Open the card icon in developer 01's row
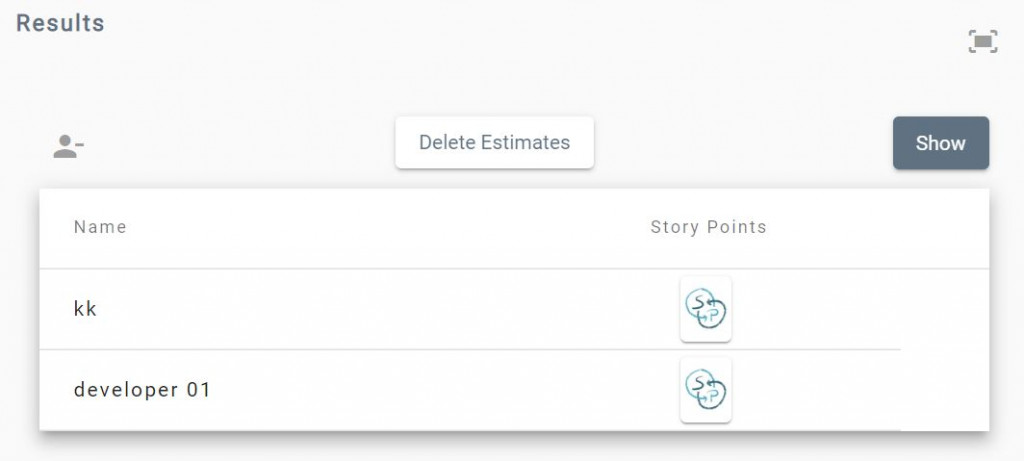1024x461 pixels. (706, 389)
